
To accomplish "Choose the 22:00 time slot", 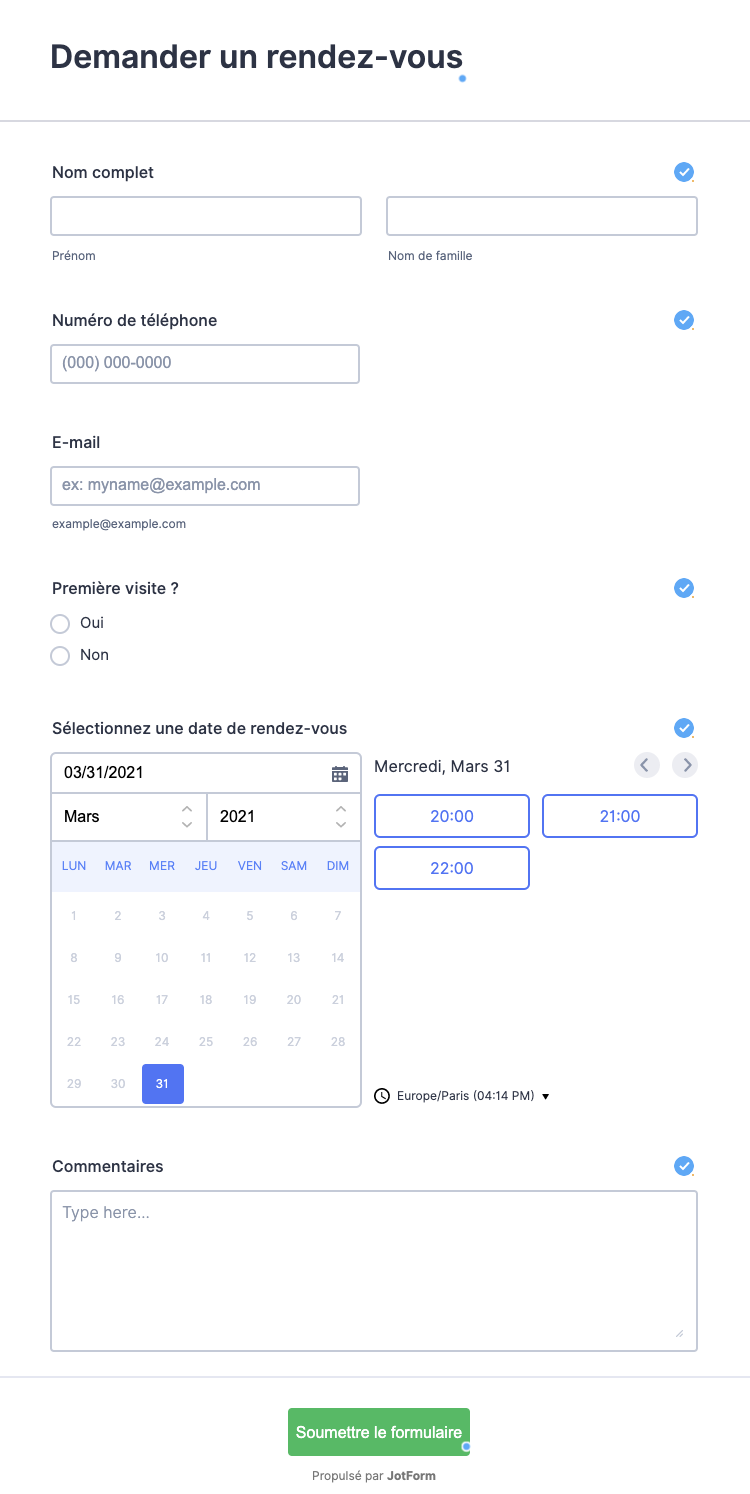I will pyautogui.click(x=451, y=868).
